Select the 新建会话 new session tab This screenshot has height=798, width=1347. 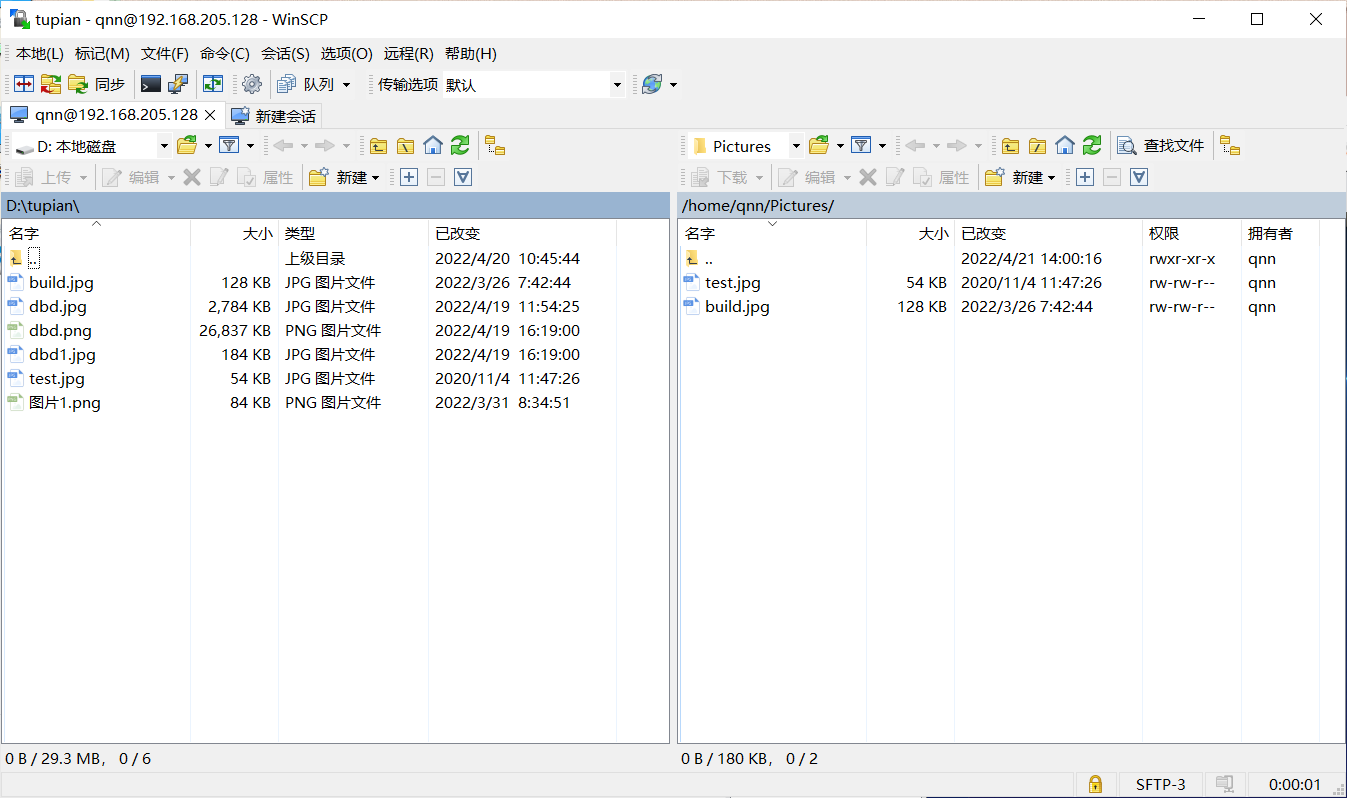(274, 116)
